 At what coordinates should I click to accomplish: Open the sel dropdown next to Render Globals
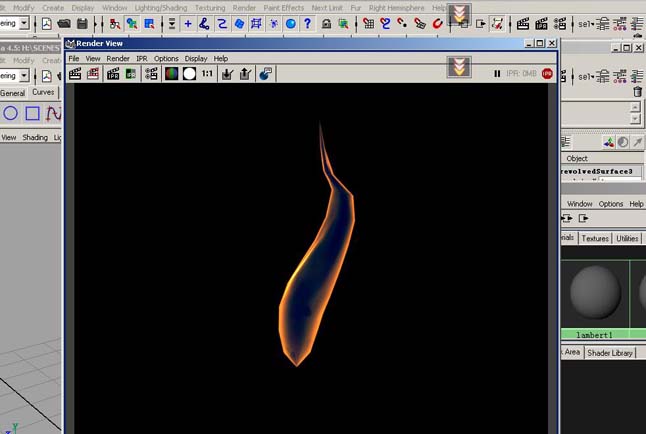586,24
